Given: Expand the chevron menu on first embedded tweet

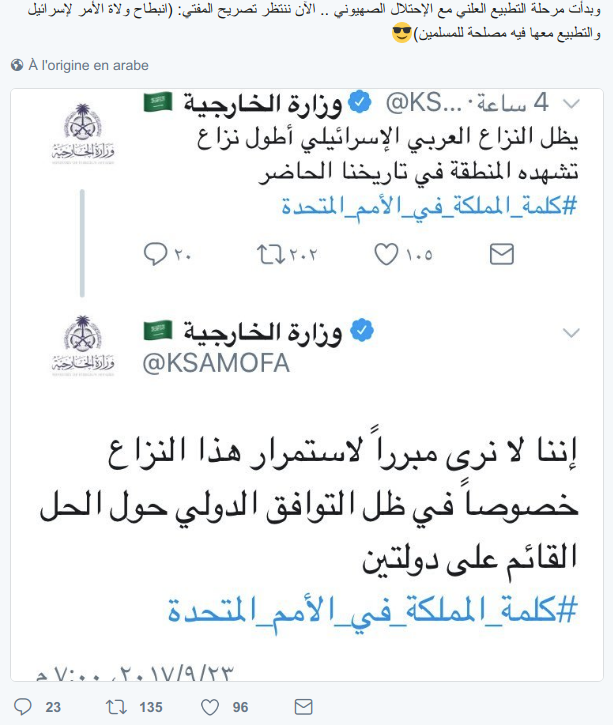Looking at the screenshot, I should click(571, 104).
